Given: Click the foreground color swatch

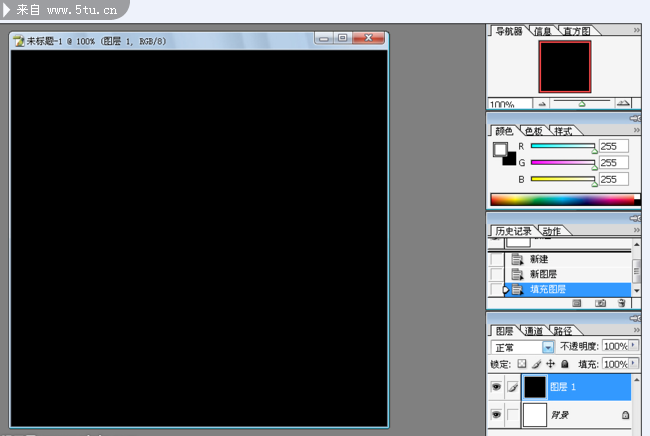Looking at the screenshot, I should coord(500,150).
